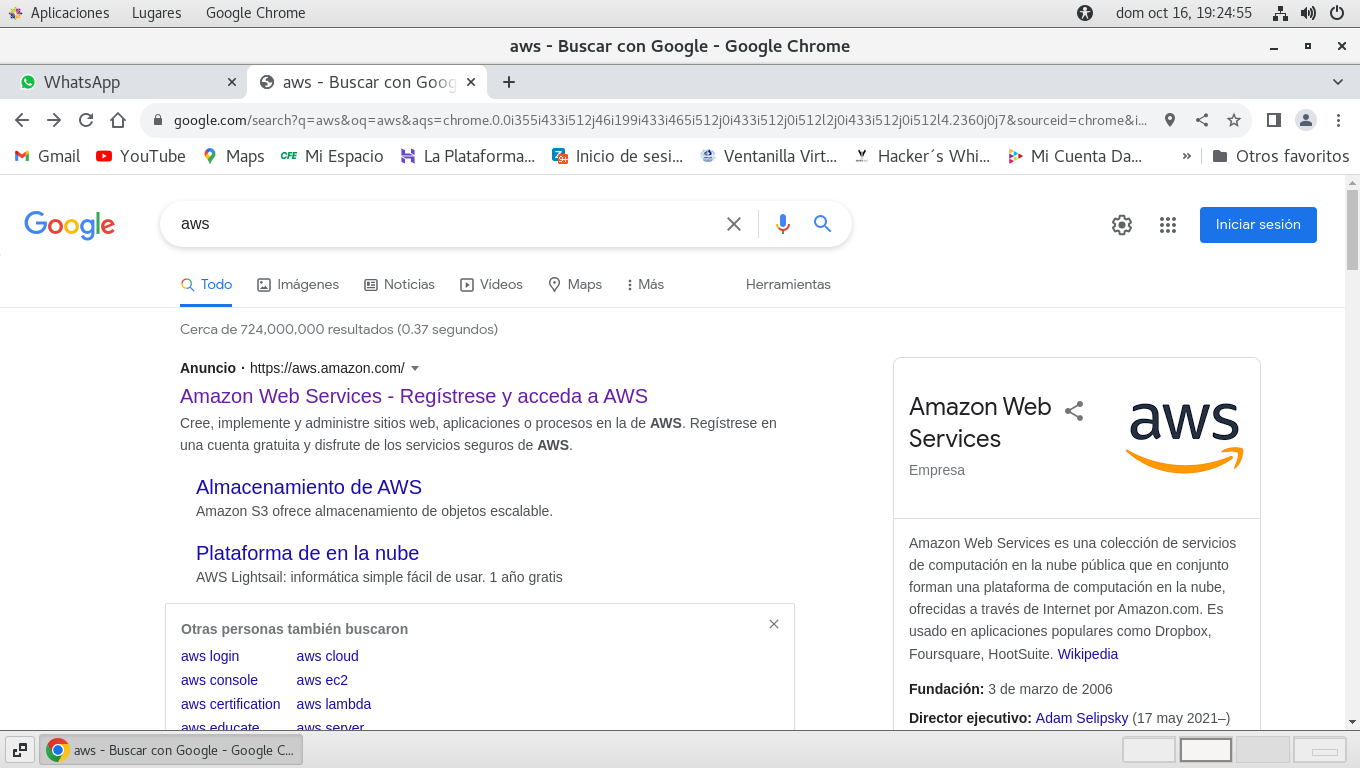
Task: Open the Más search options menu
Action: [x=645, y=284]
